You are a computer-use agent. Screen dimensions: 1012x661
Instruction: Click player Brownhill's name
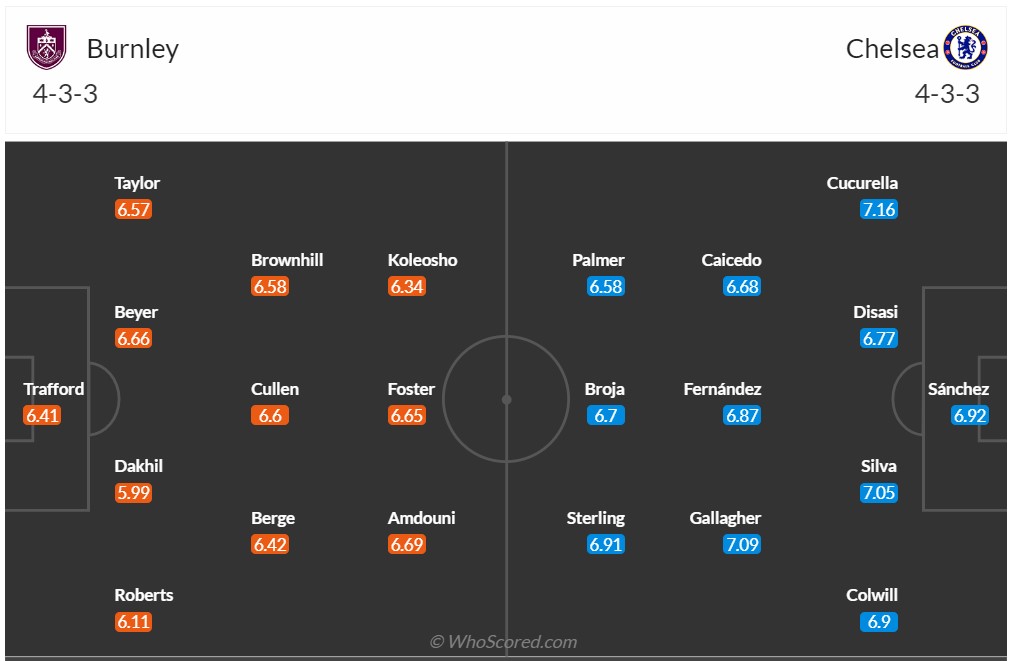[x=287, y=260]
